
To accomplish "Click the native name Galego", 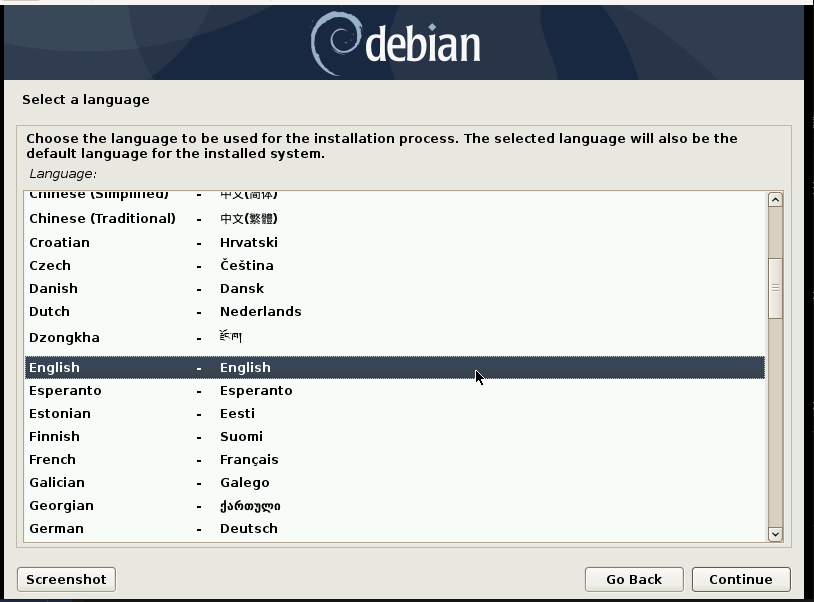I will point(245,483).
